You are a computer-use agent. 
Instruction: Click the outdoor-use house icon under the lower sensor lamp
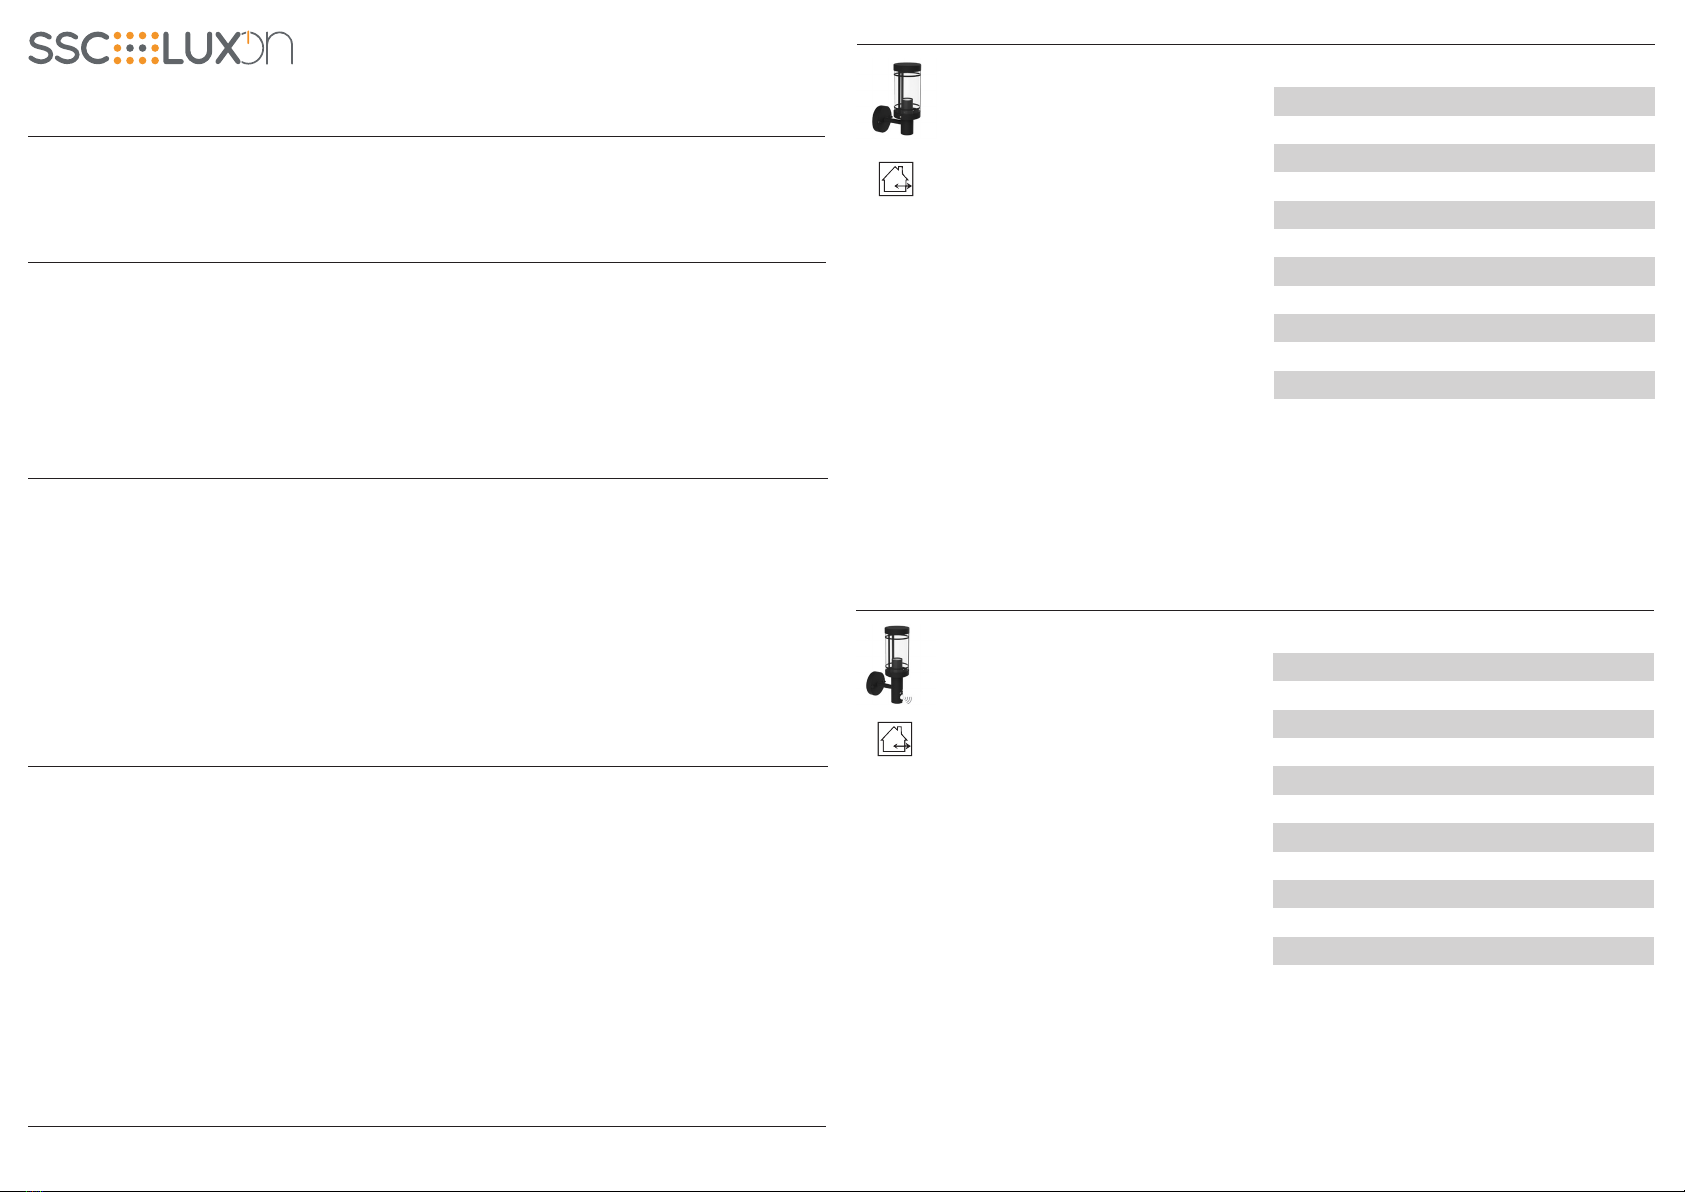click(895, 739)
